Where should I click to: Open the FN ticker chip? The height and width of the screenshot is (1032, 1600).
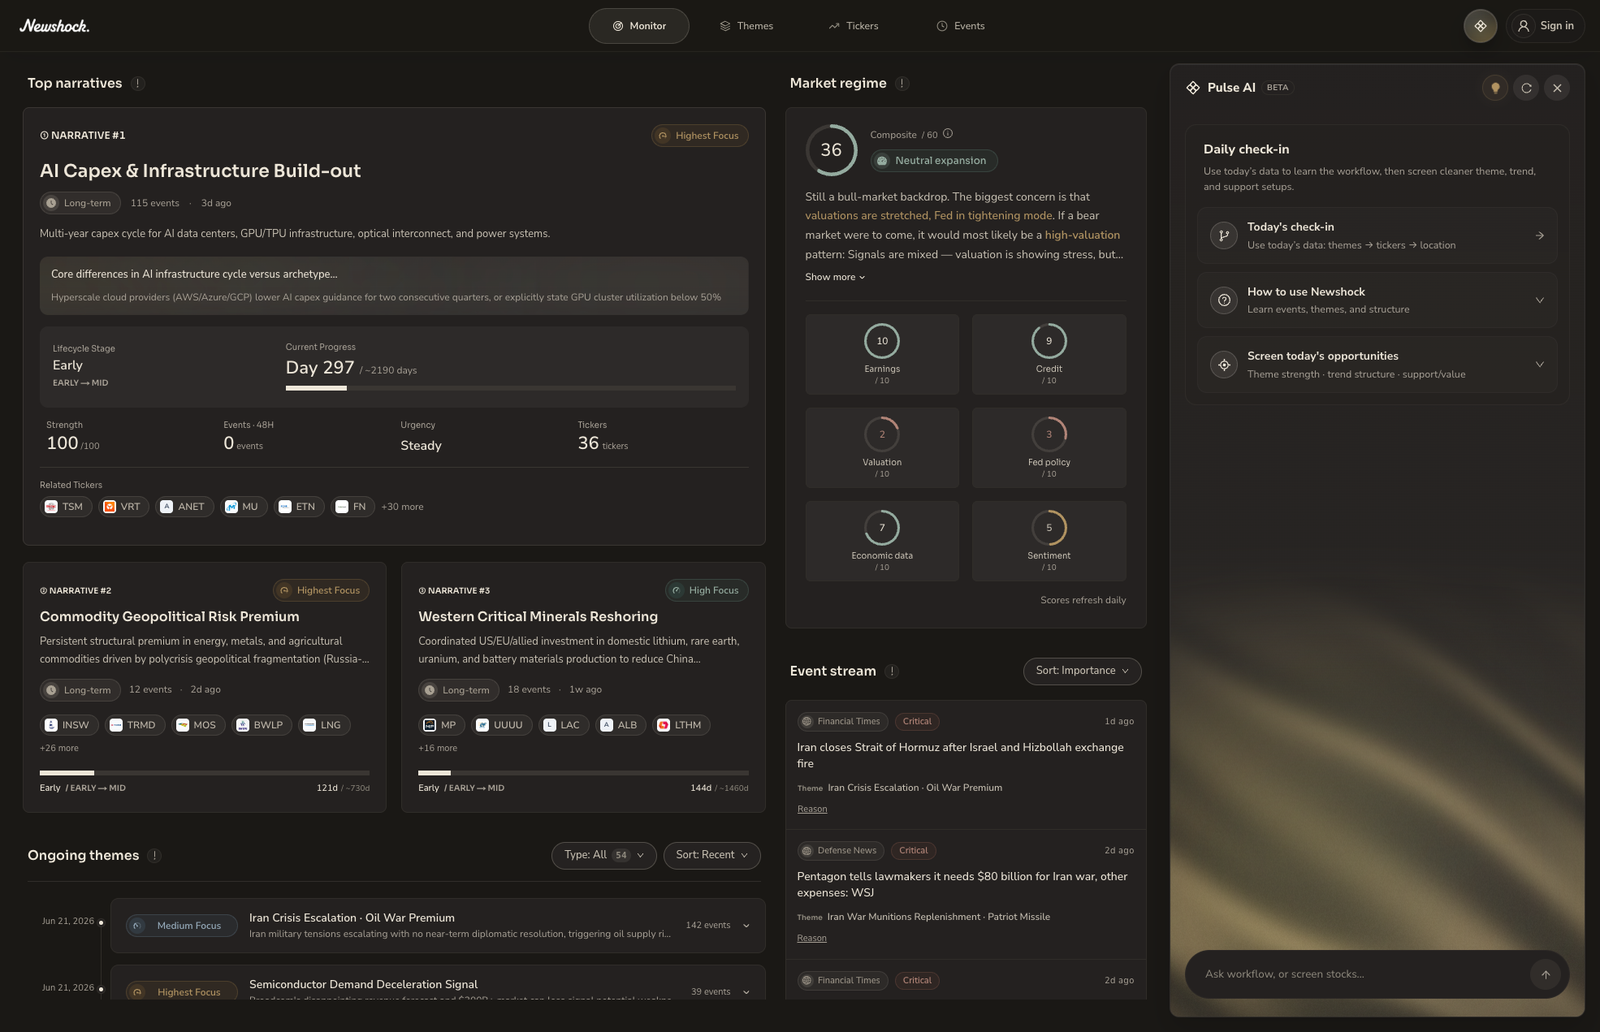(353, 507)
